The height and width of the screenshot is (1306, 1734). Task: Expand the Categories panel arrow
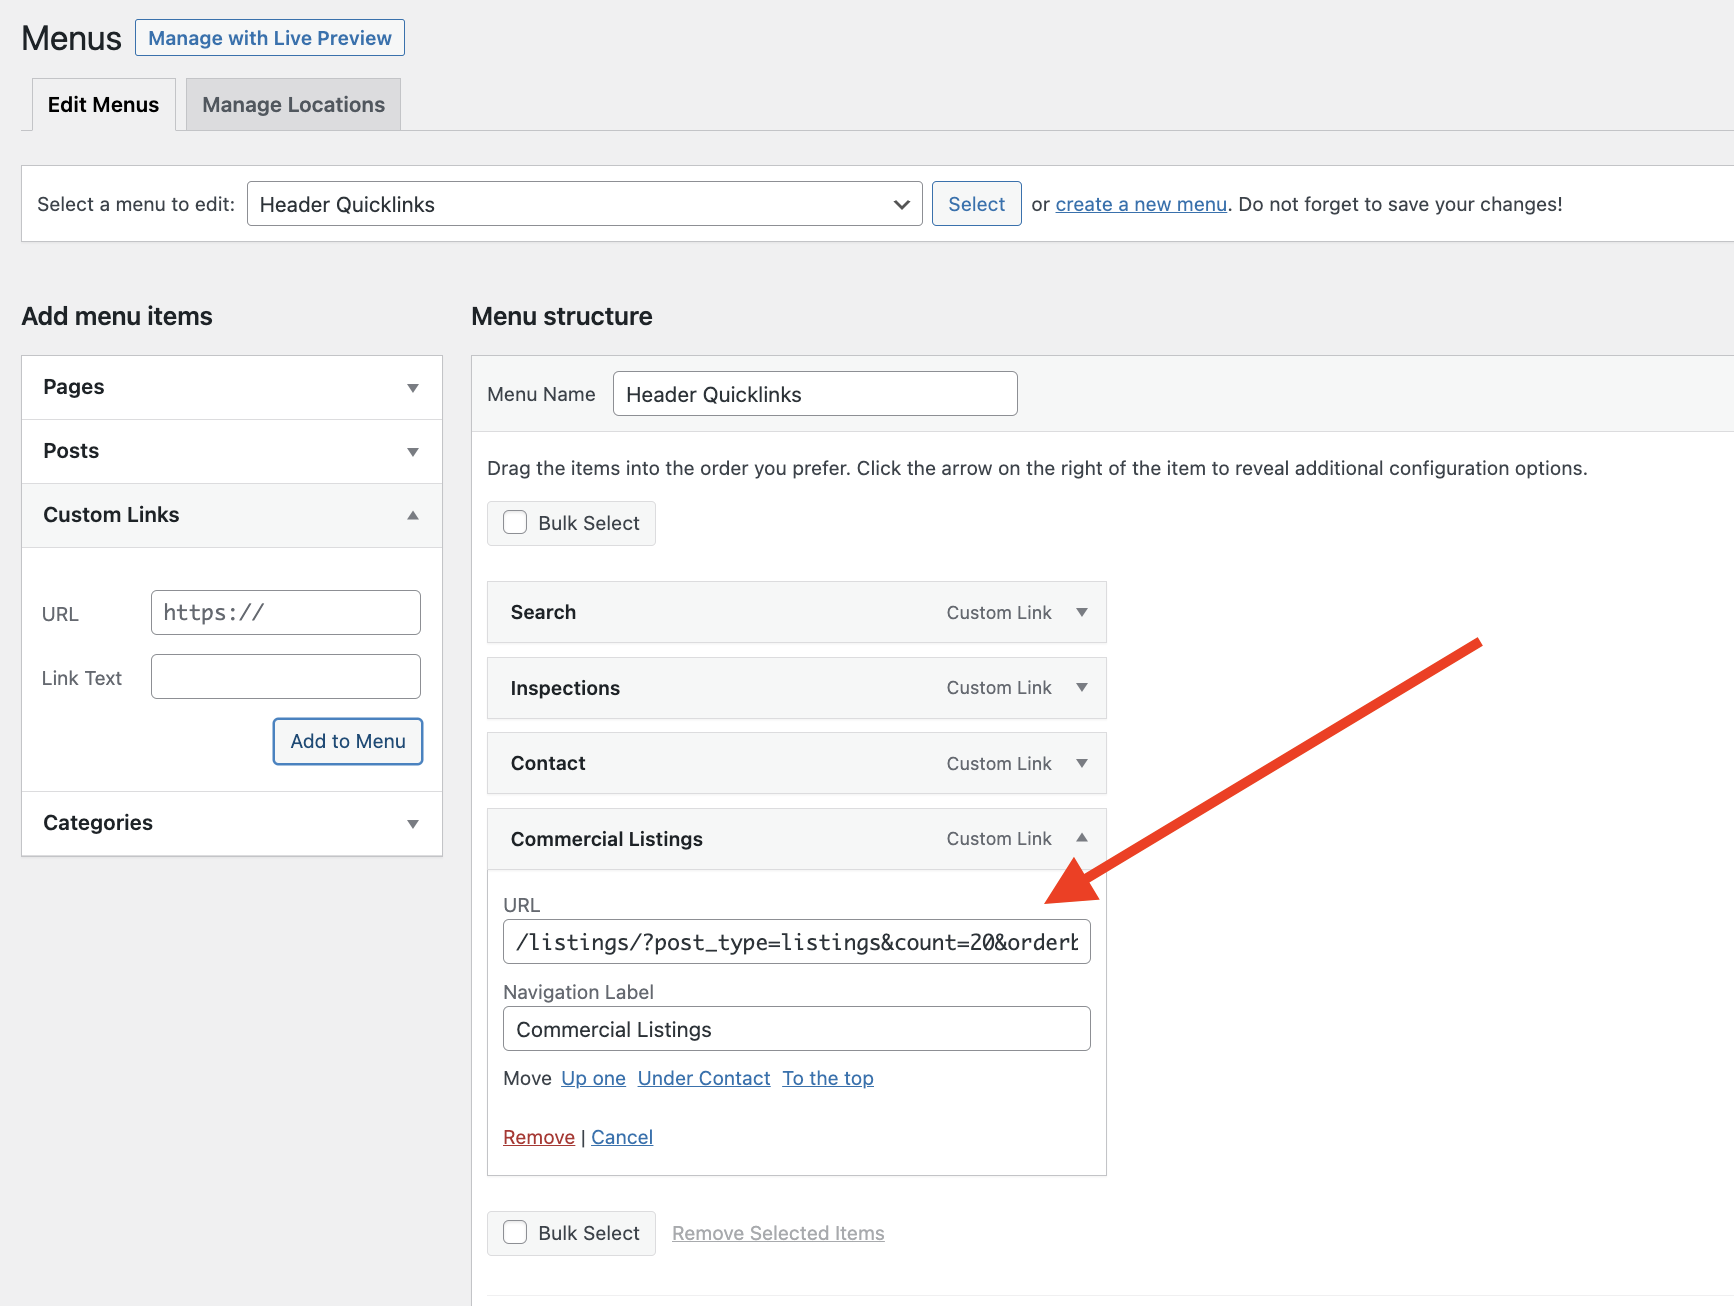tap(412, 824)
